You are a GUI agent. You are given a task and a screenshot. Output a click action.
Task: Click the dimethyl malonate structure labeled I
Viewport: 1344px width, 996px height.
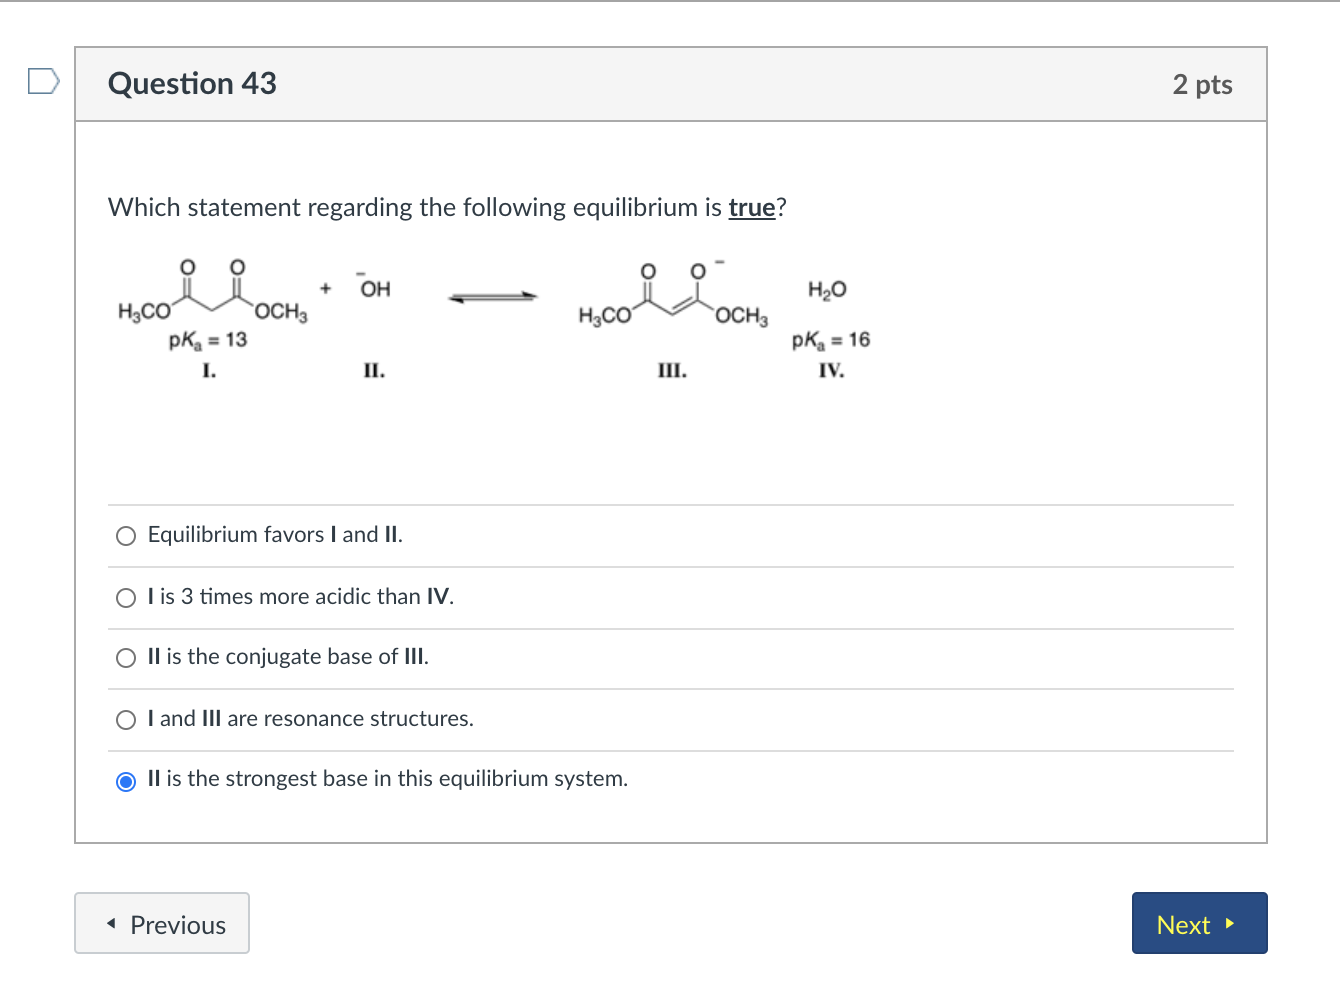(212, 291)
